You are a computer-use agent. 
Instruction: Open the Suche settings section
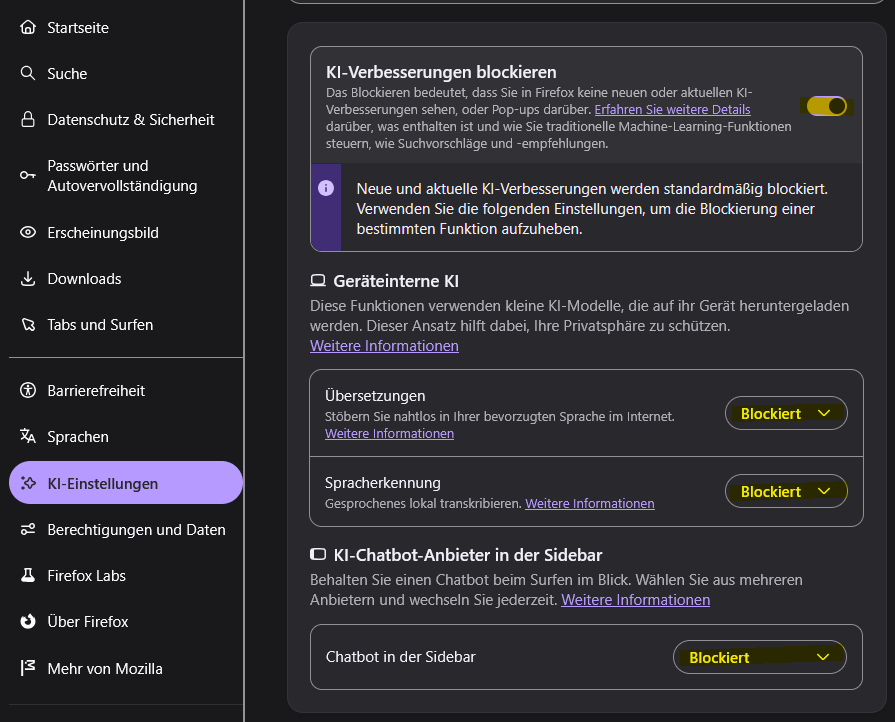[x=126, y=73]
